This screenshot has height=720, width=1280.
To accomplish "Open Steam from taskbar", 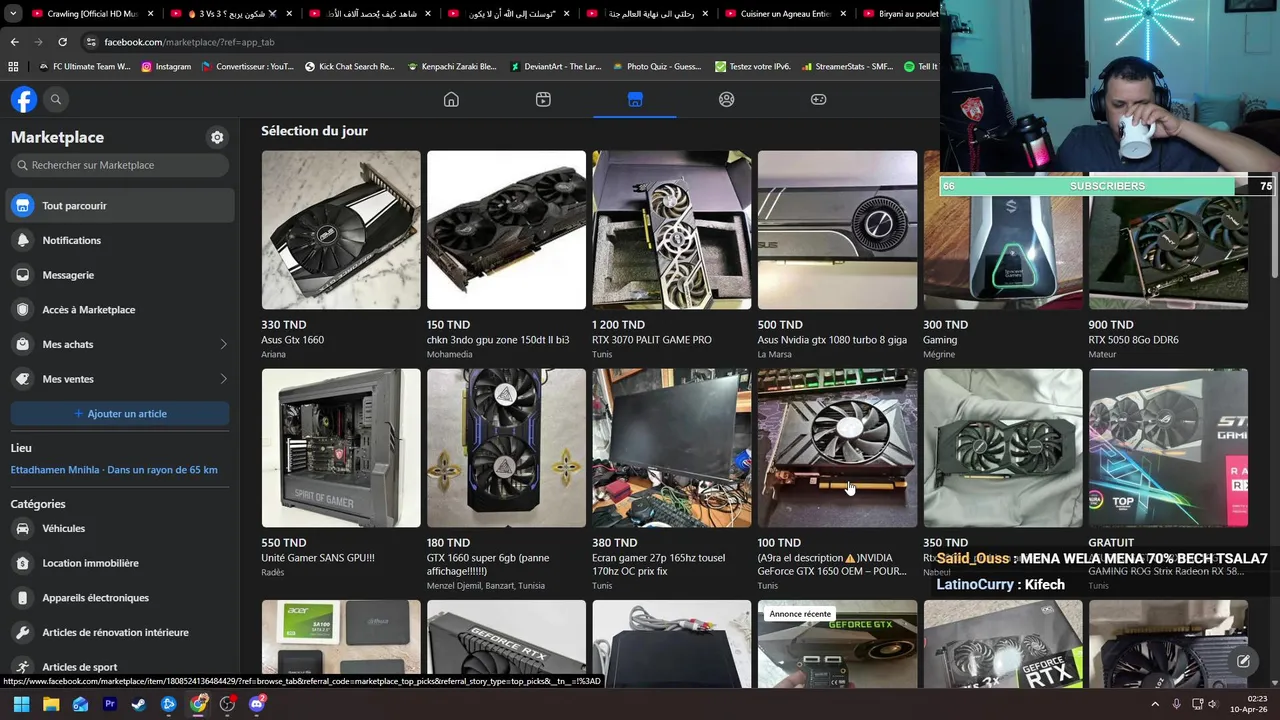I will click(x=139, y=704).
